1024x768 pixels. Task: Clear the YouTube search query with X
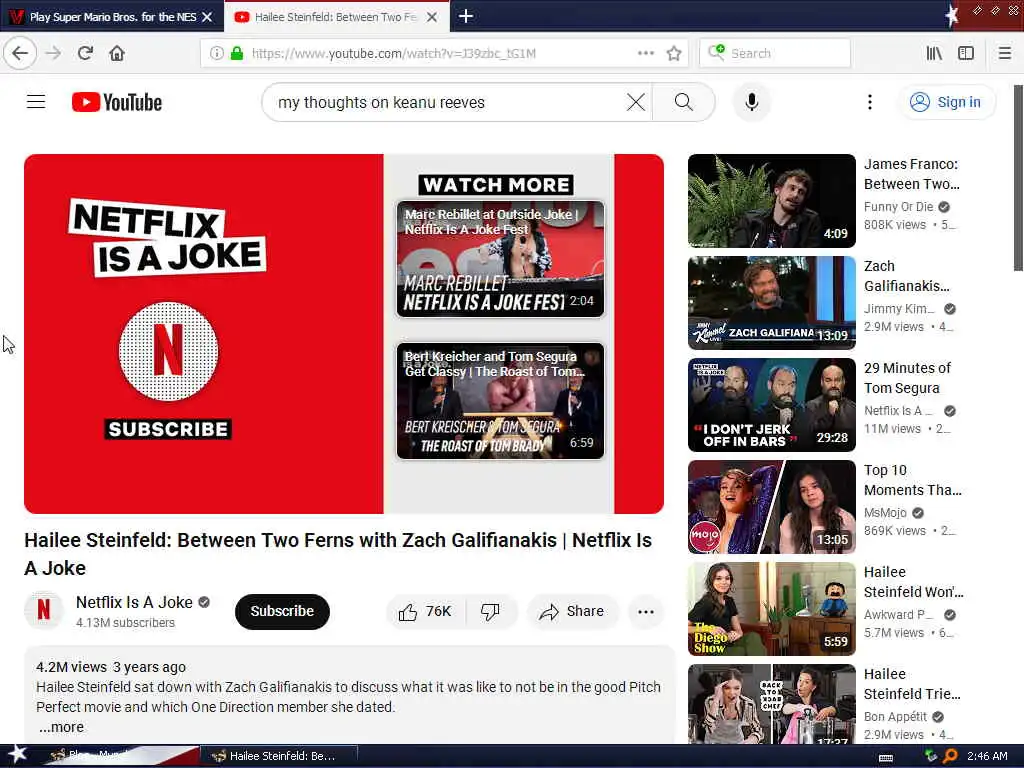[635, 102]
